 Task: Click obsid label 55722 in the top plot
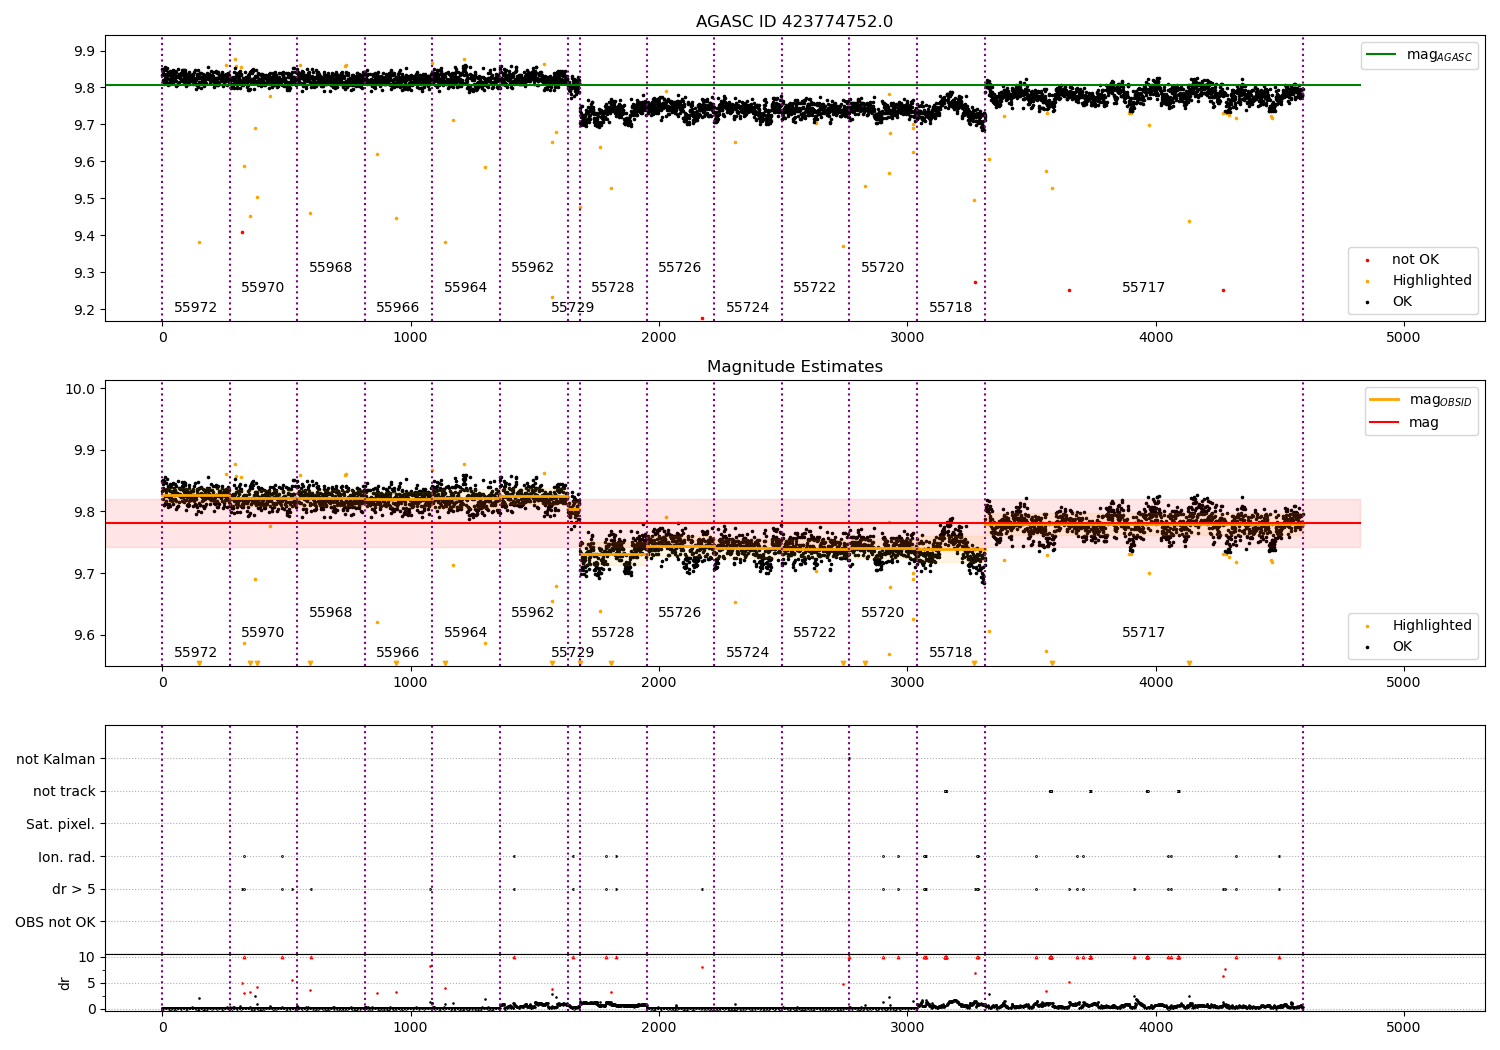tap(815, 288)
